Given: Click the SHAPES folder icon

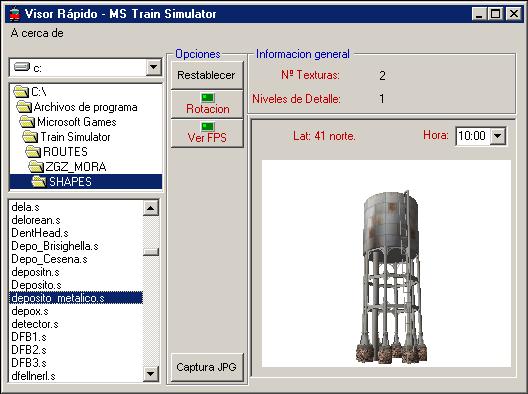Looking at the screenshot, I should 39,182.
